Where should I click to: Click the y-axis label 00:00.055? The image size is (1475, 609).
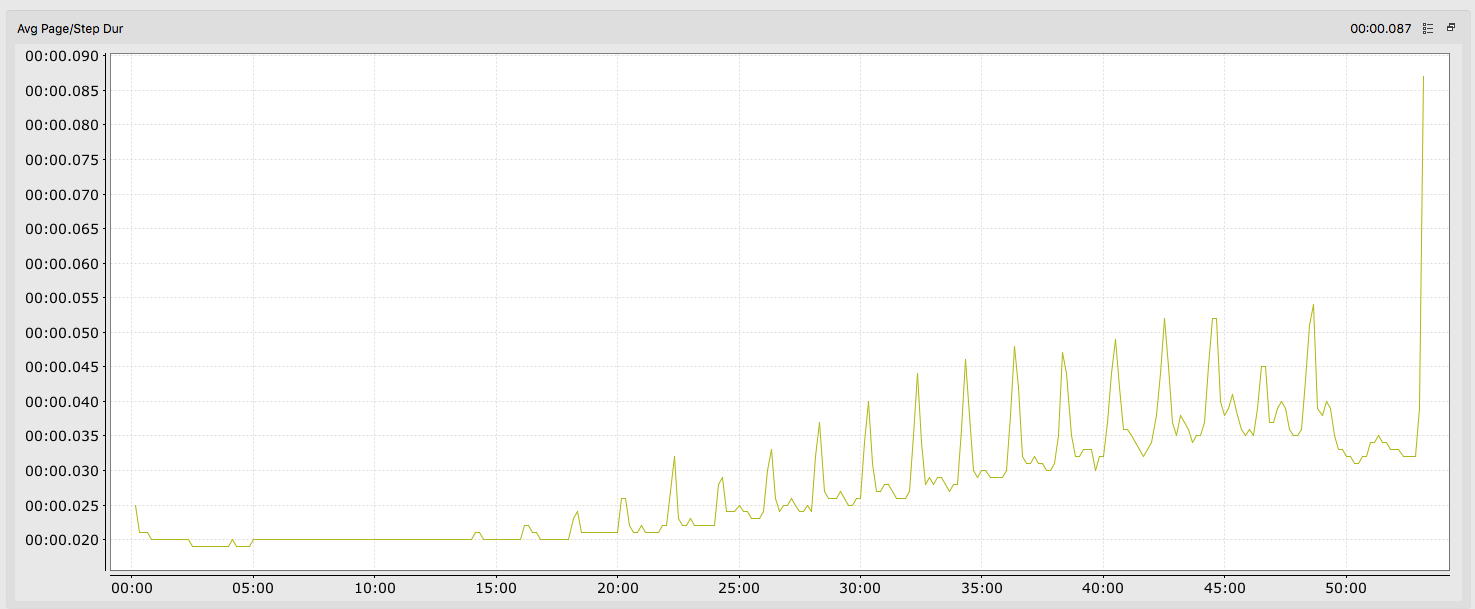pos(63,298)
